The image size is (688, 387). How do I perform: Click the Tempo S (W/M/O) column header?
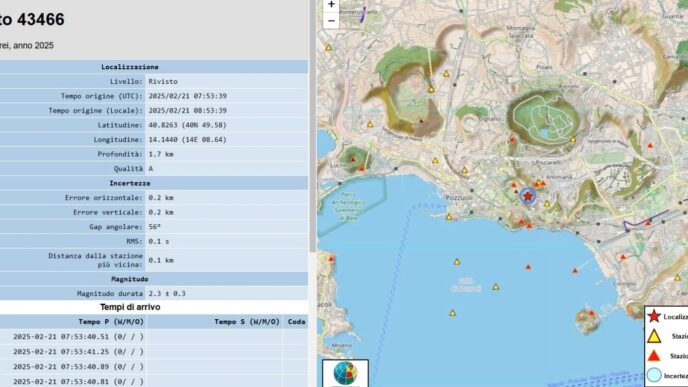[x=247, y=322]
